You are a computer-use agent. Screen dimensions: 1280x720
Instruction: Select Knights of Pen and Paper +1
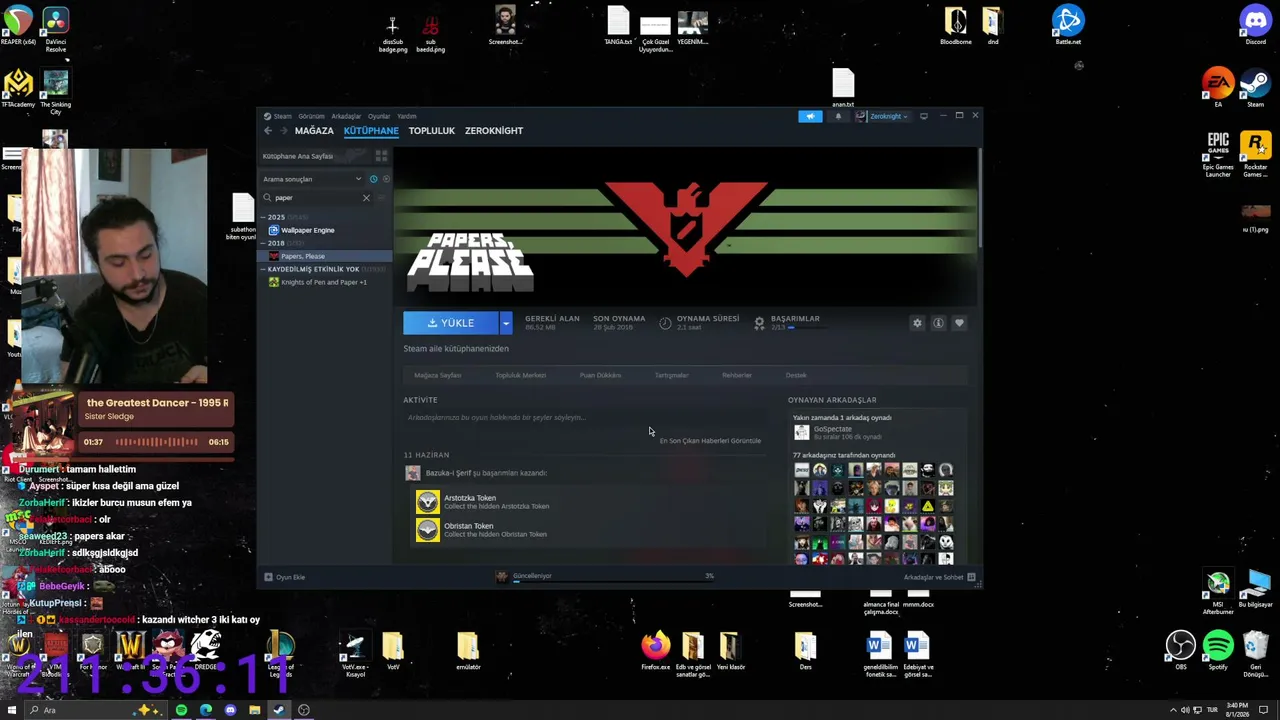coord(324,282)
